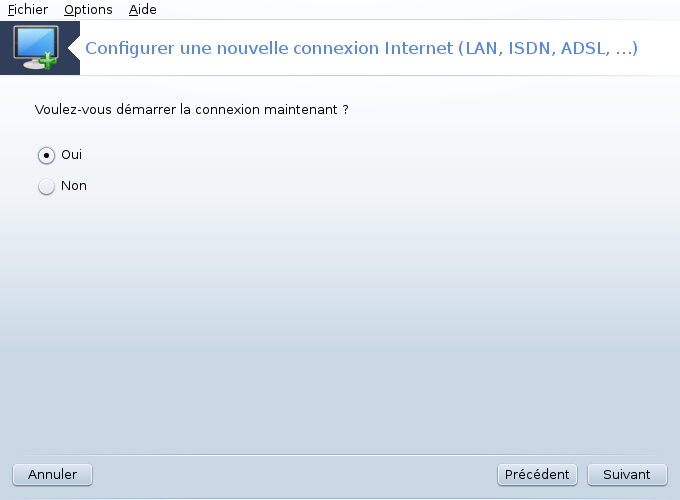
Task: Select the Non radio button circle
Action: 46,186
